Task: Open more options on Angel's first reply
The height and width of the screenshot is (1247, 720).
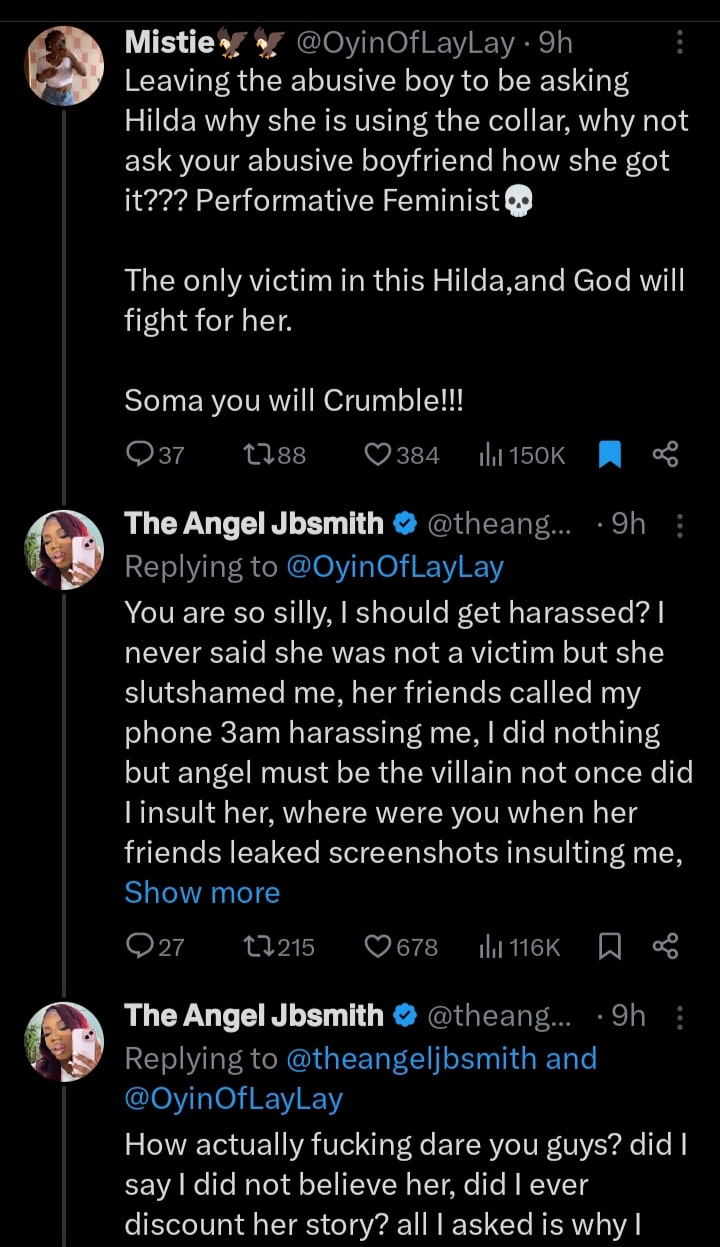Action: click(x=680, y=524)
